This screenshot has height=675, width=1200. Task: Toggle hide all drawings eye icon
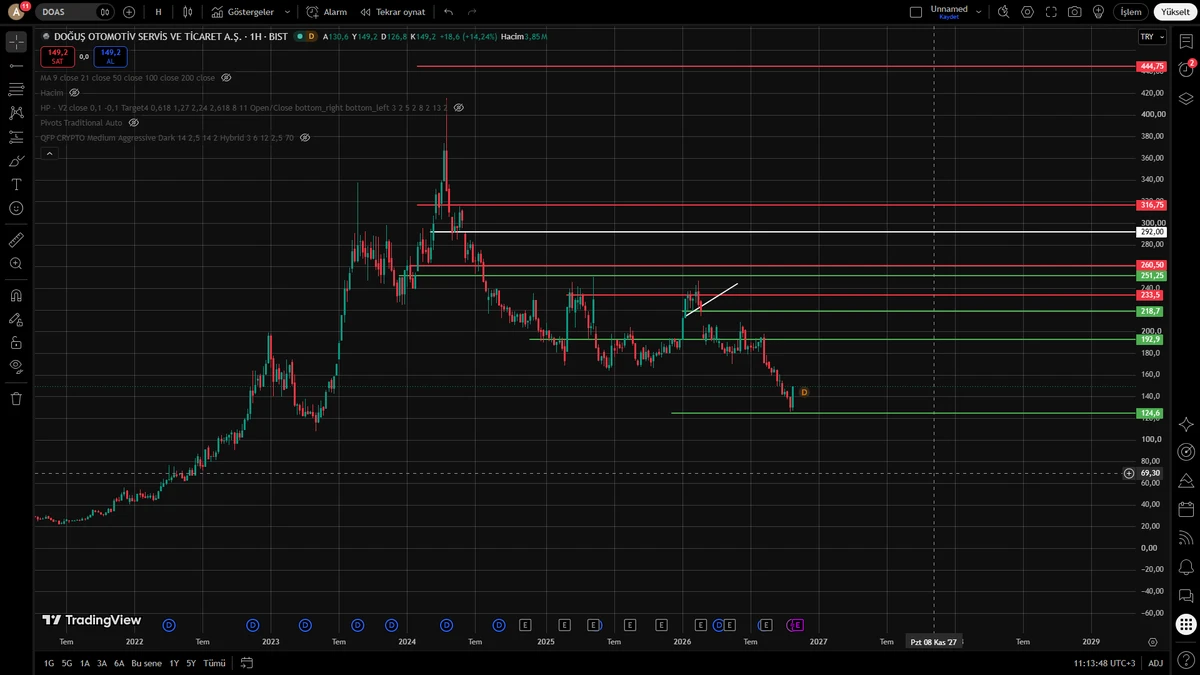(16, 366)
